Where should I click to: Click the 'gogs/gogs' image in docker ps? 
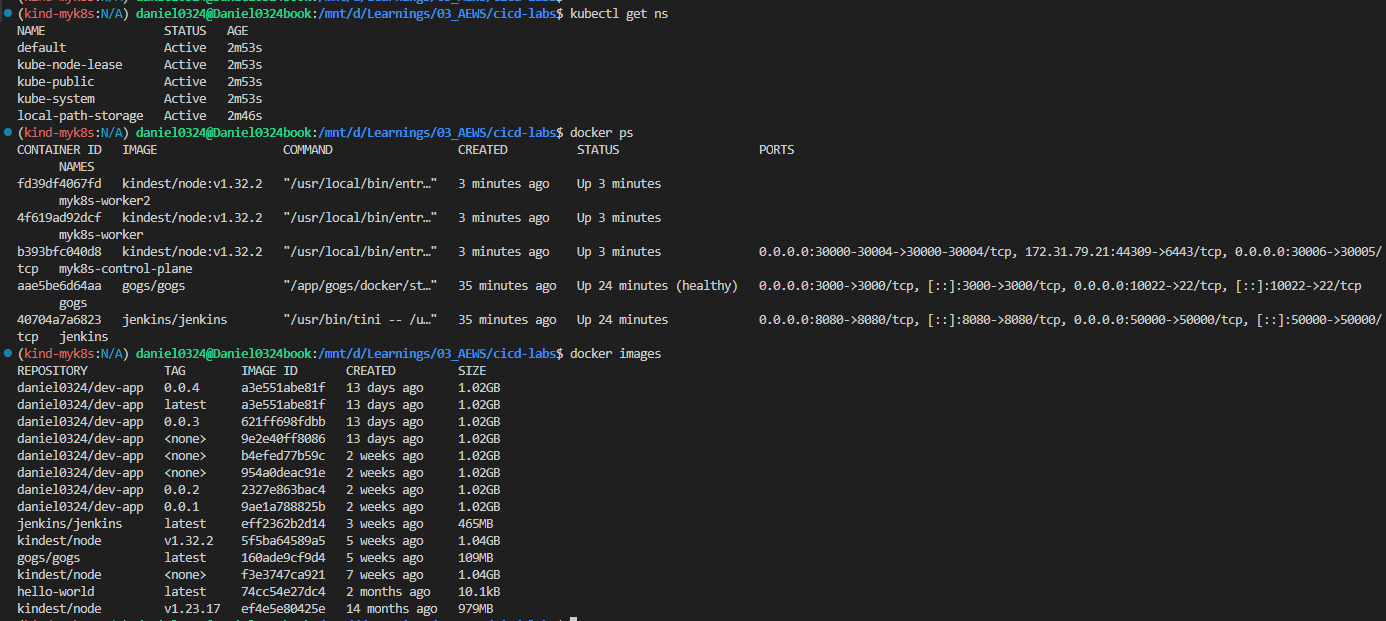click(x=153, y=286)
